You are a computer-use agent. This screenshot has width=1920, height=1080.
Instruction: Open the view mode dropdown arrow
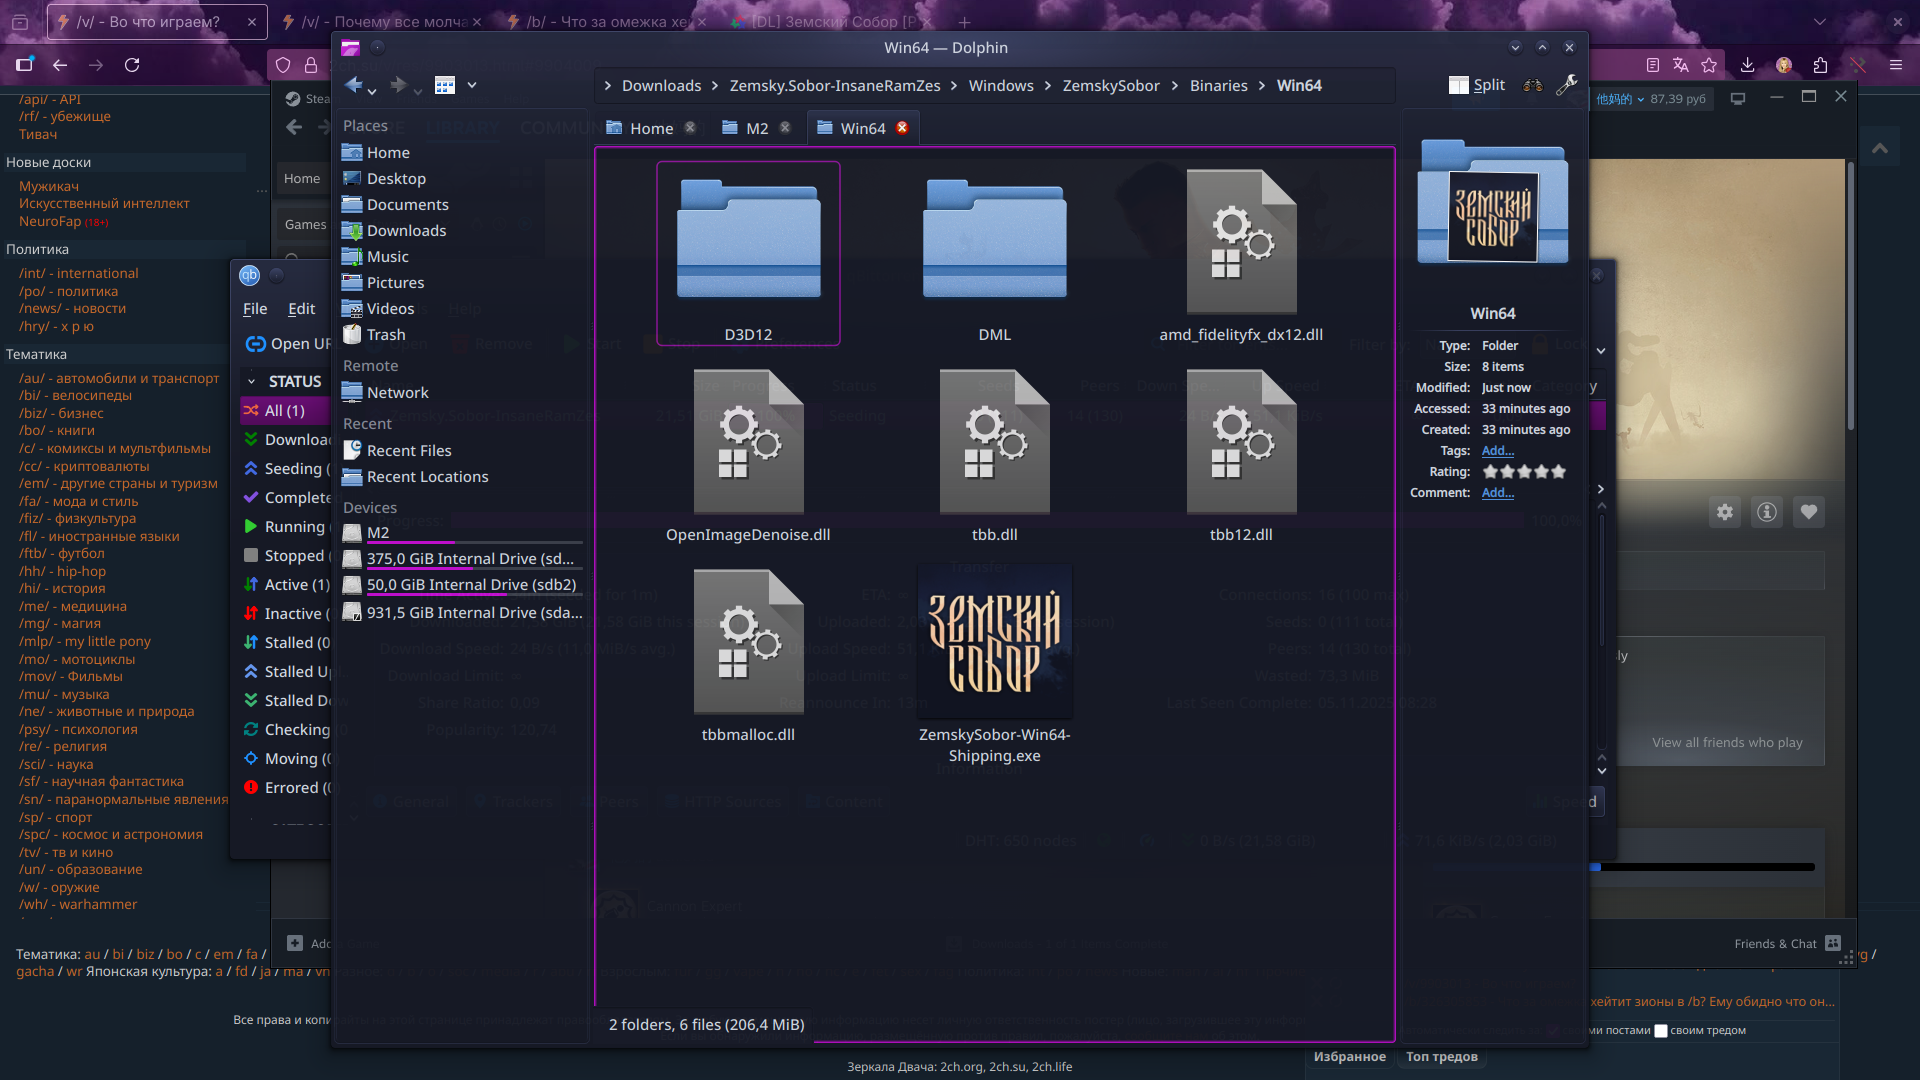click(472, 86)
